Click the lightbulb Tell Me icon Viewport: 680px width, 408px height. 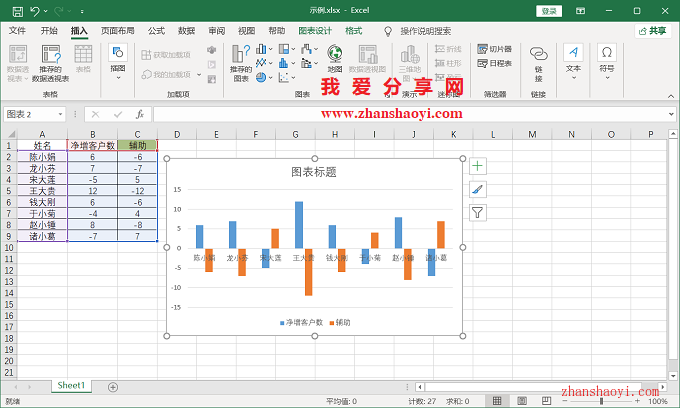[388, 31]
